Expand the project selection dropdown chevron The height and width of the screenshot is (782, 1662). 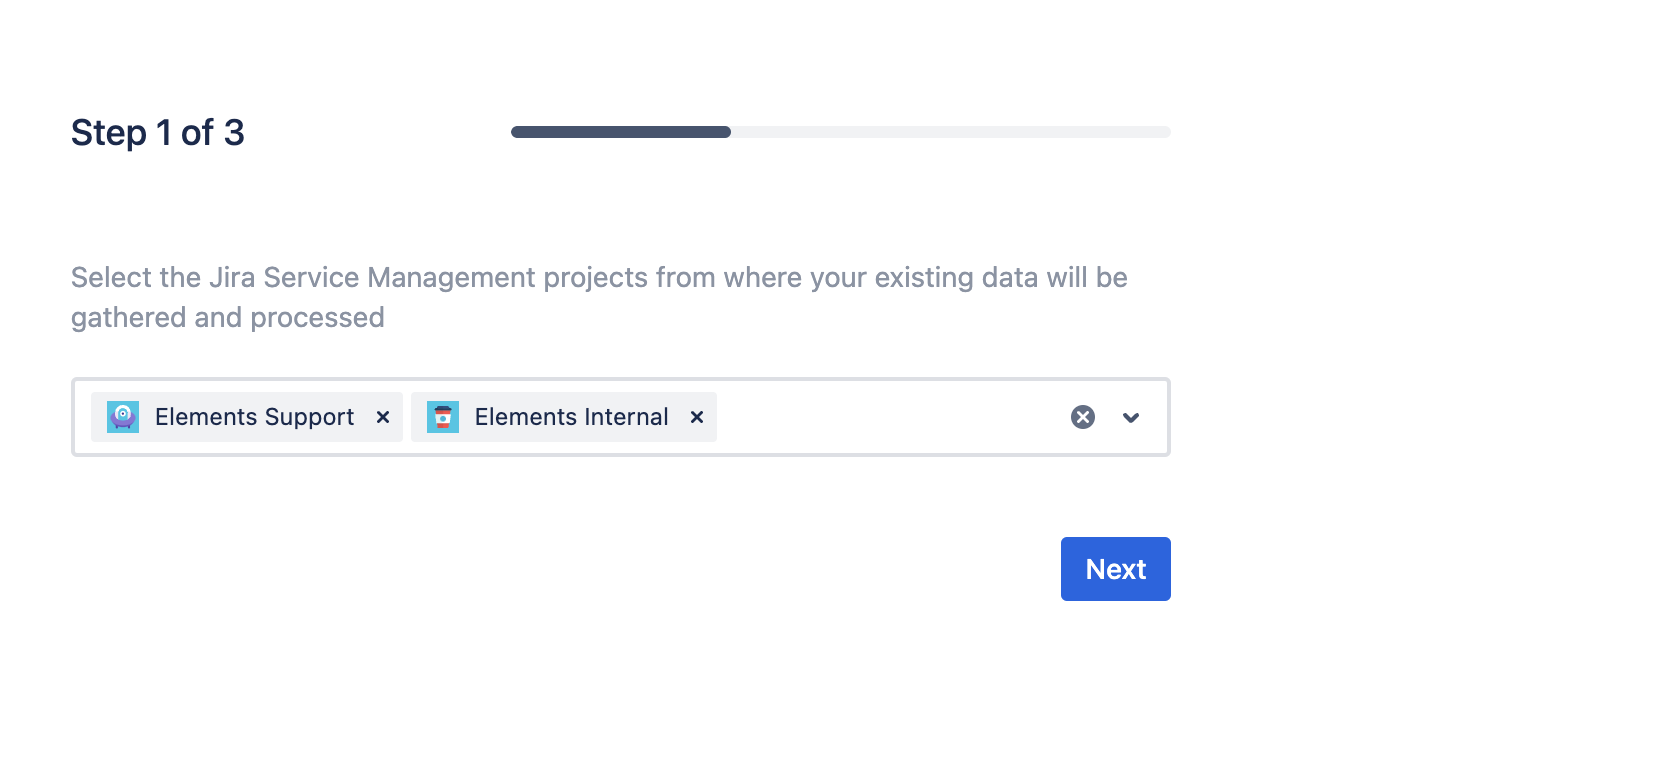point(1131,417)
